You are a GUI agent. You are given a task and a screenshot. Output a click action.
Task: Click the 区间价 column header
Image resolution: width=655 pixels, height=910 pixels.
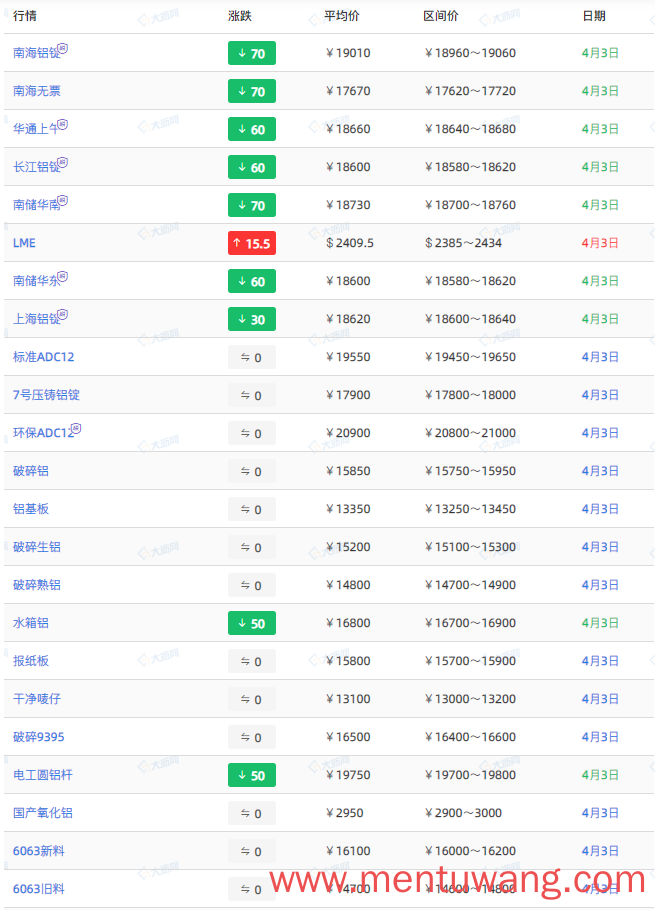[x=441, y=16]
